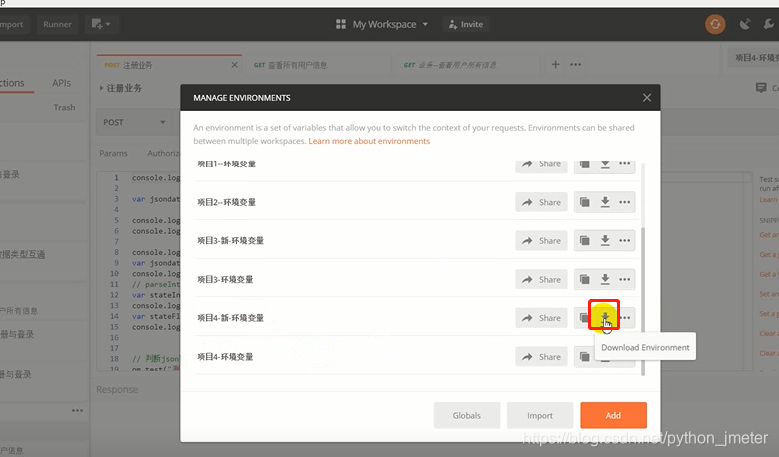Duplicate the 项目2--环境变量 environment
Screen dimensions: 779x457
pyautogui.click(x=585, y=202)
